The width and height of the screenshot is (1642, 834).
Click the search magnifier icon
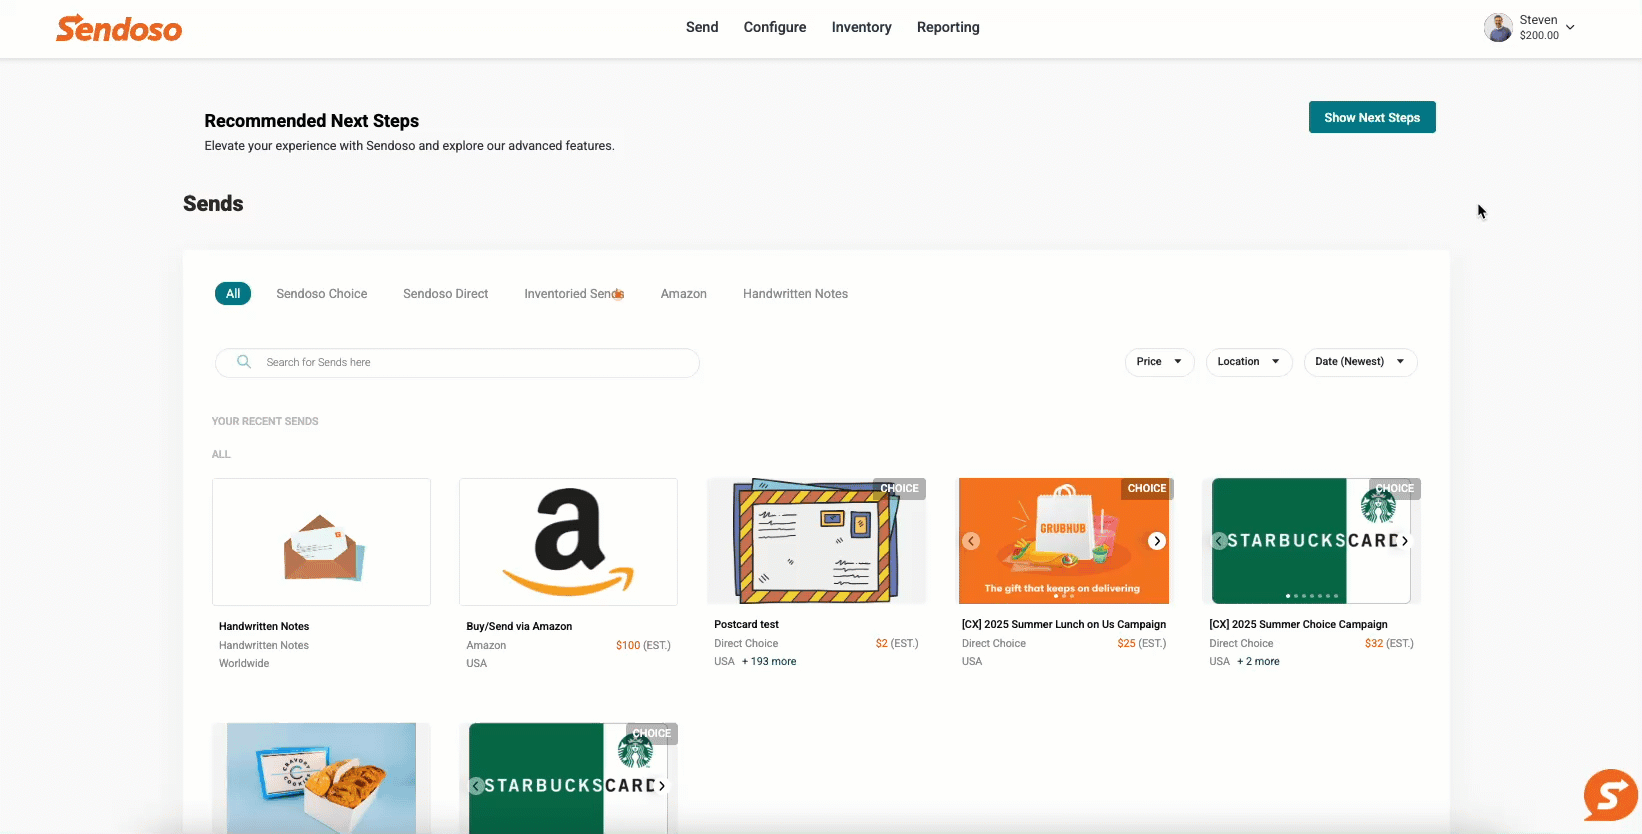(x=244, y=362)
